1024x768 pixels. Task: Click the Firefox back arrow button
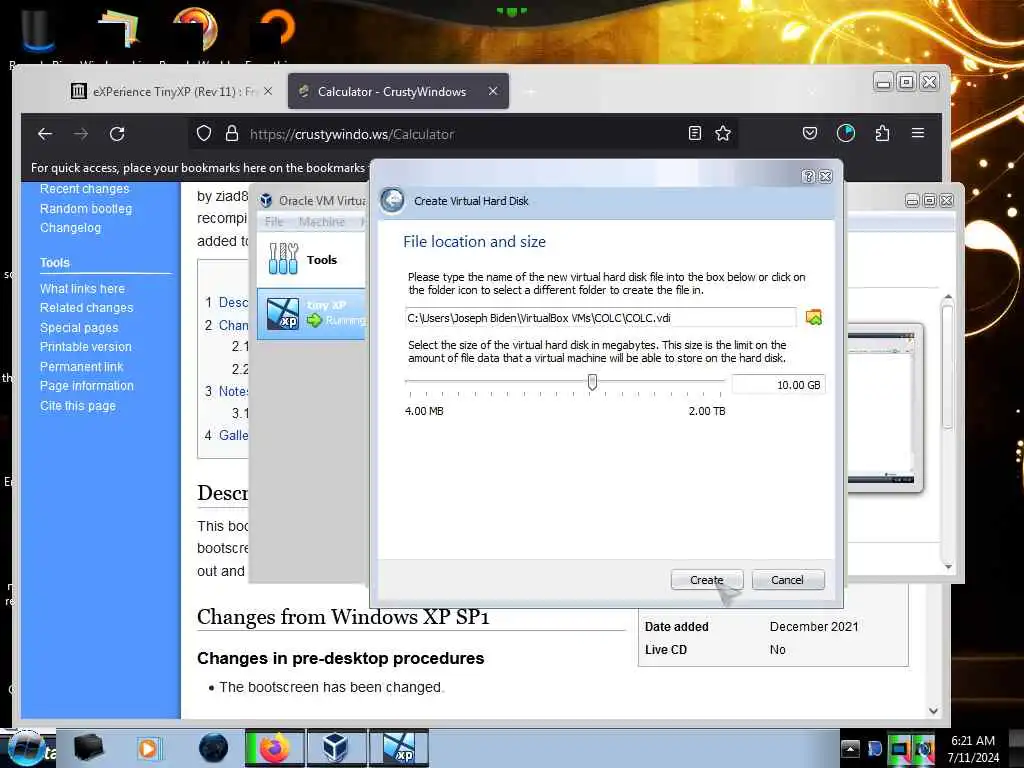click(x=45, y=134)
